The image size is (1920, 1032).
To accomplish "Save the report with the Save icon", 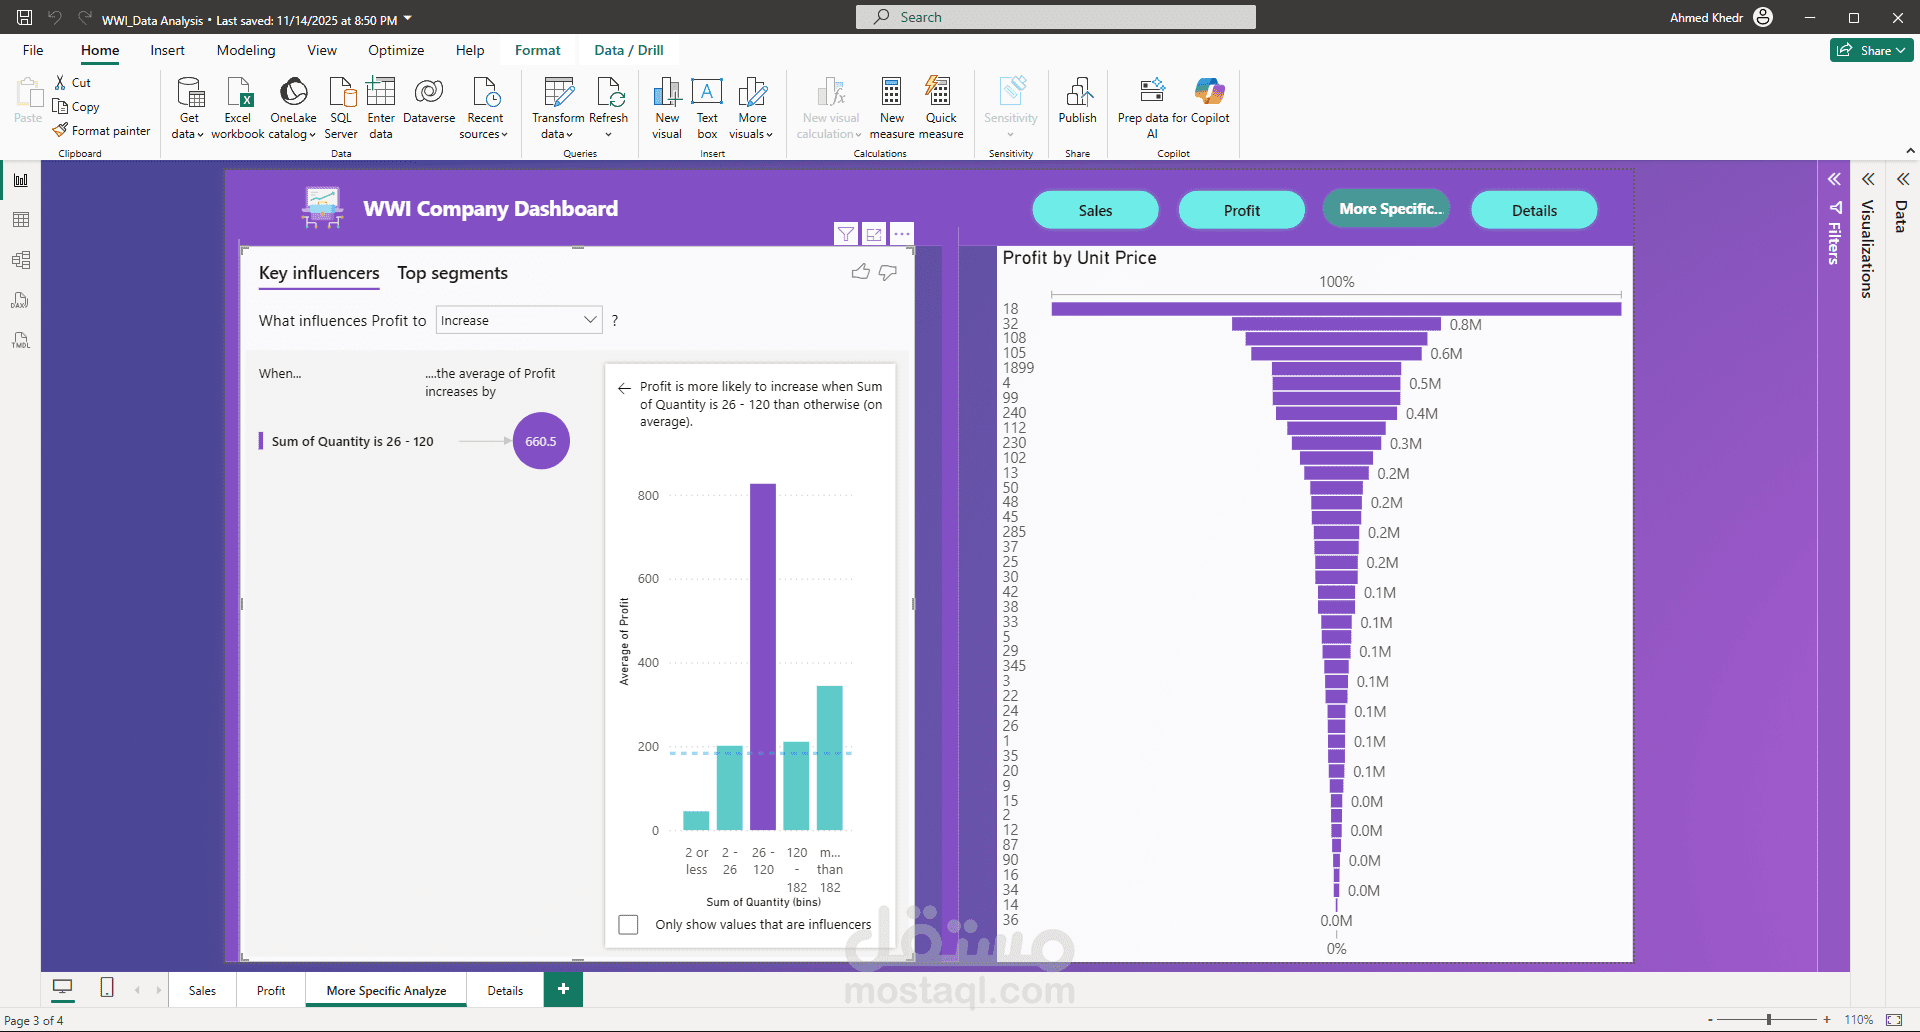I will point(25,18).
